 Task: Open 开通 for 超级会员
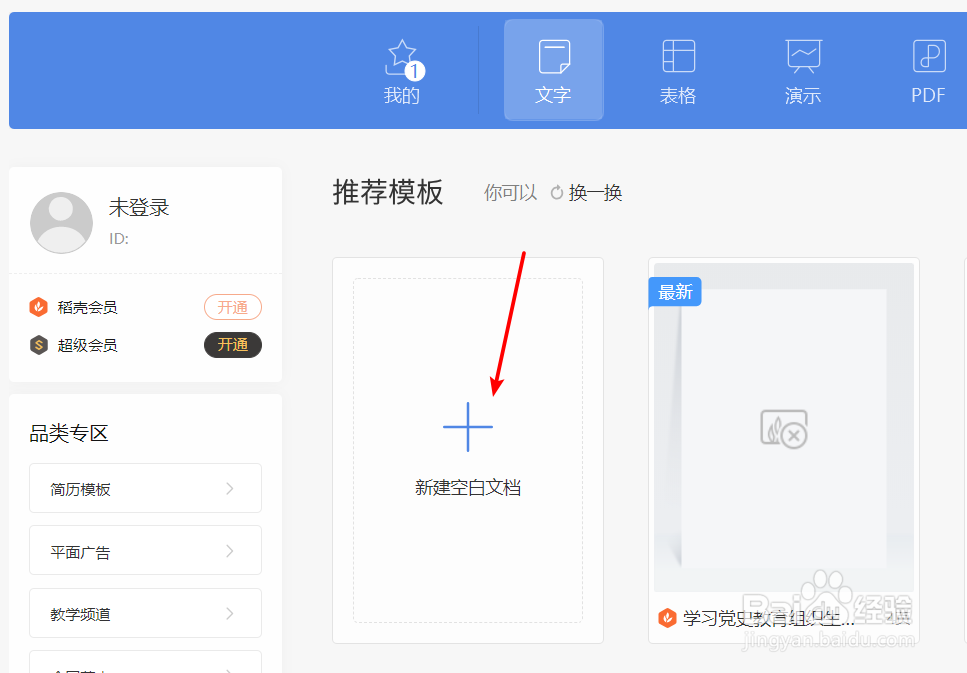232,345
